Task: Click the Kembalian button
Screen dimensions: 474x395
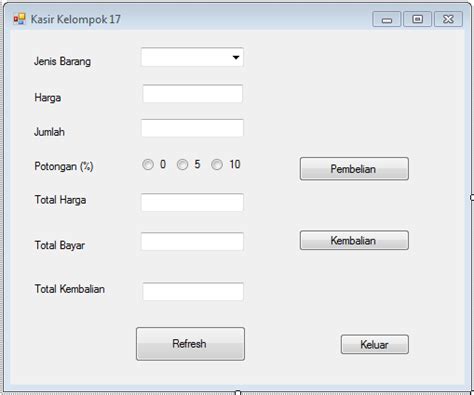Action: pos(354,240)
